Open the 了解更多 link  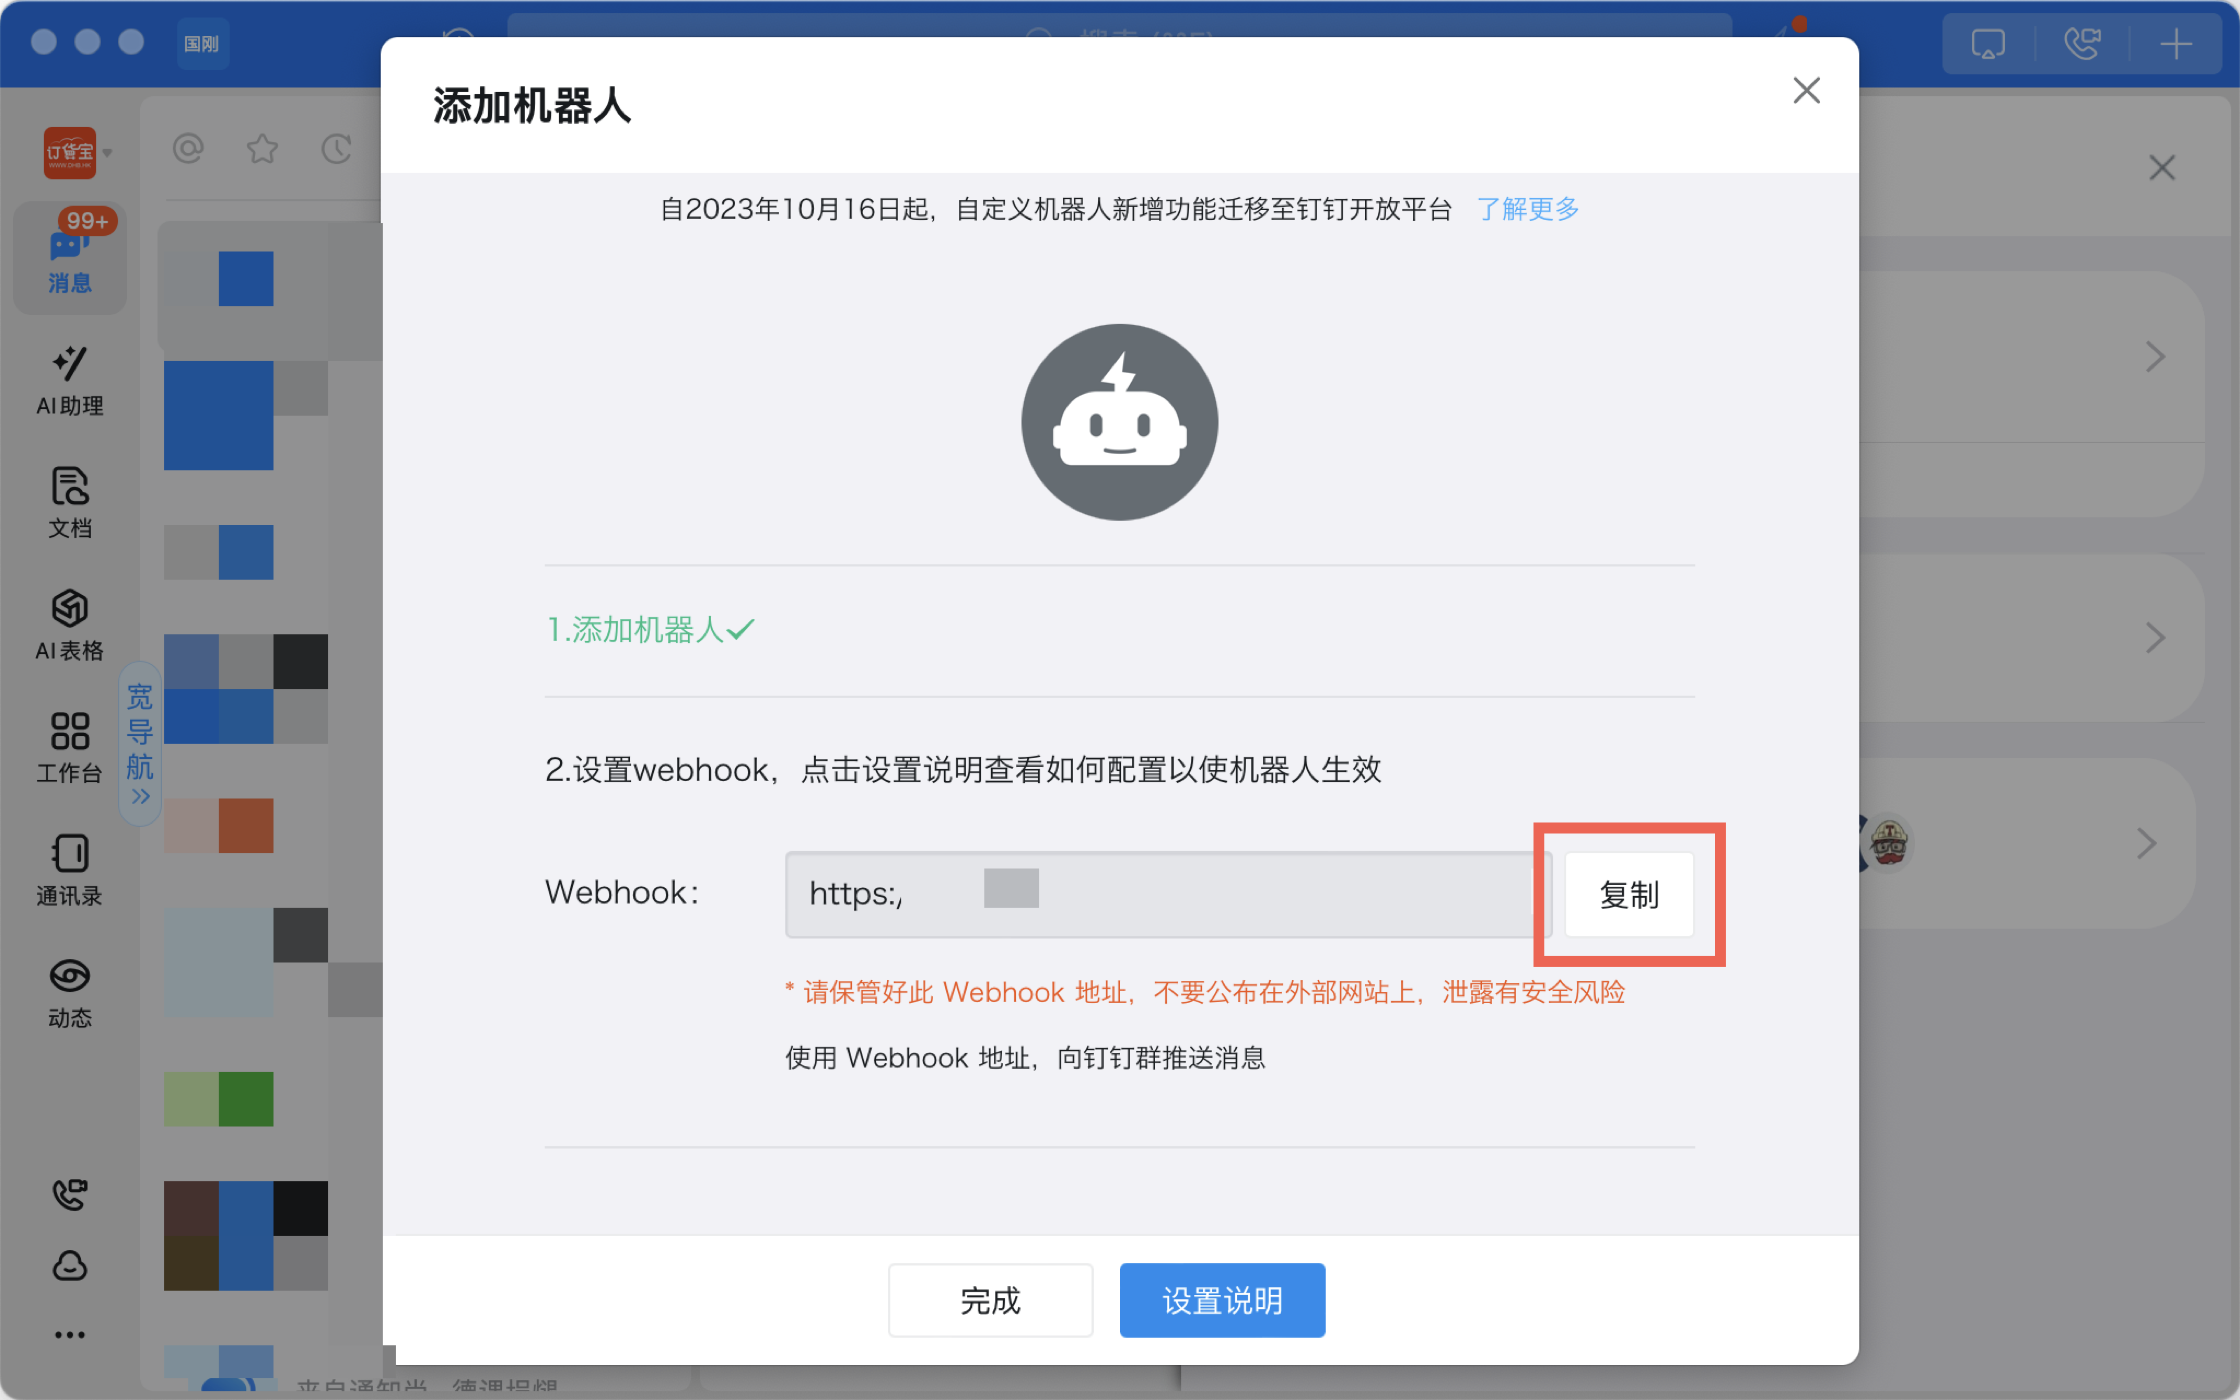coord(1527,209)
